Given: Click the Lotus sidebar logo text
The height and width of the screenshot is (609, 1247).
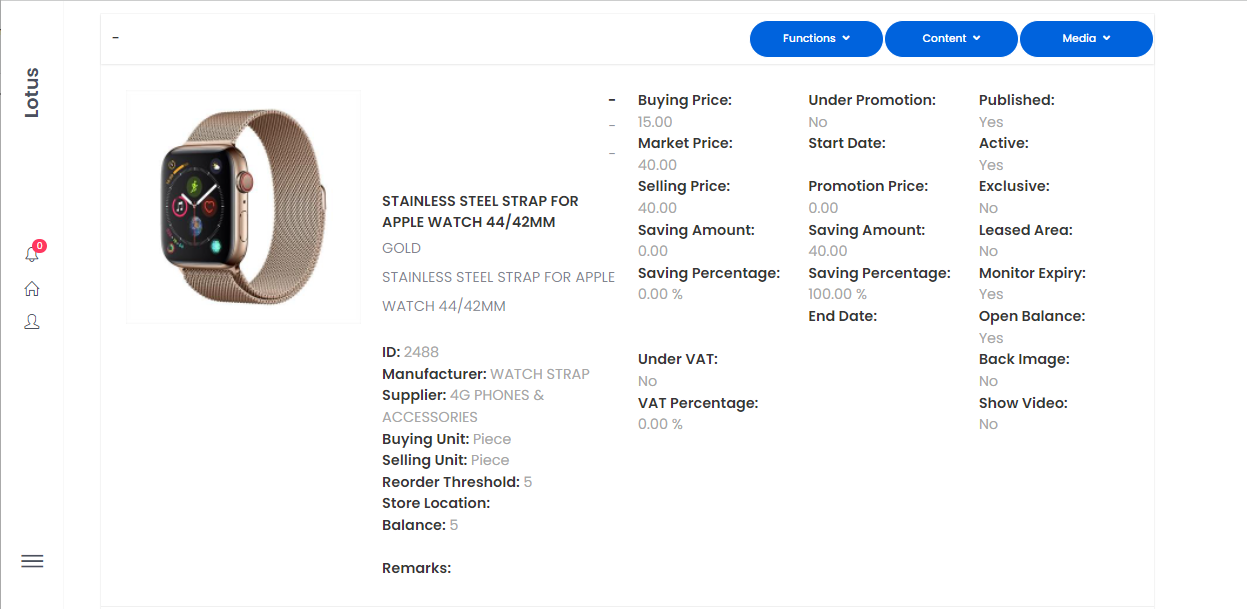Looking at the screenshot, I should point(32,93).
